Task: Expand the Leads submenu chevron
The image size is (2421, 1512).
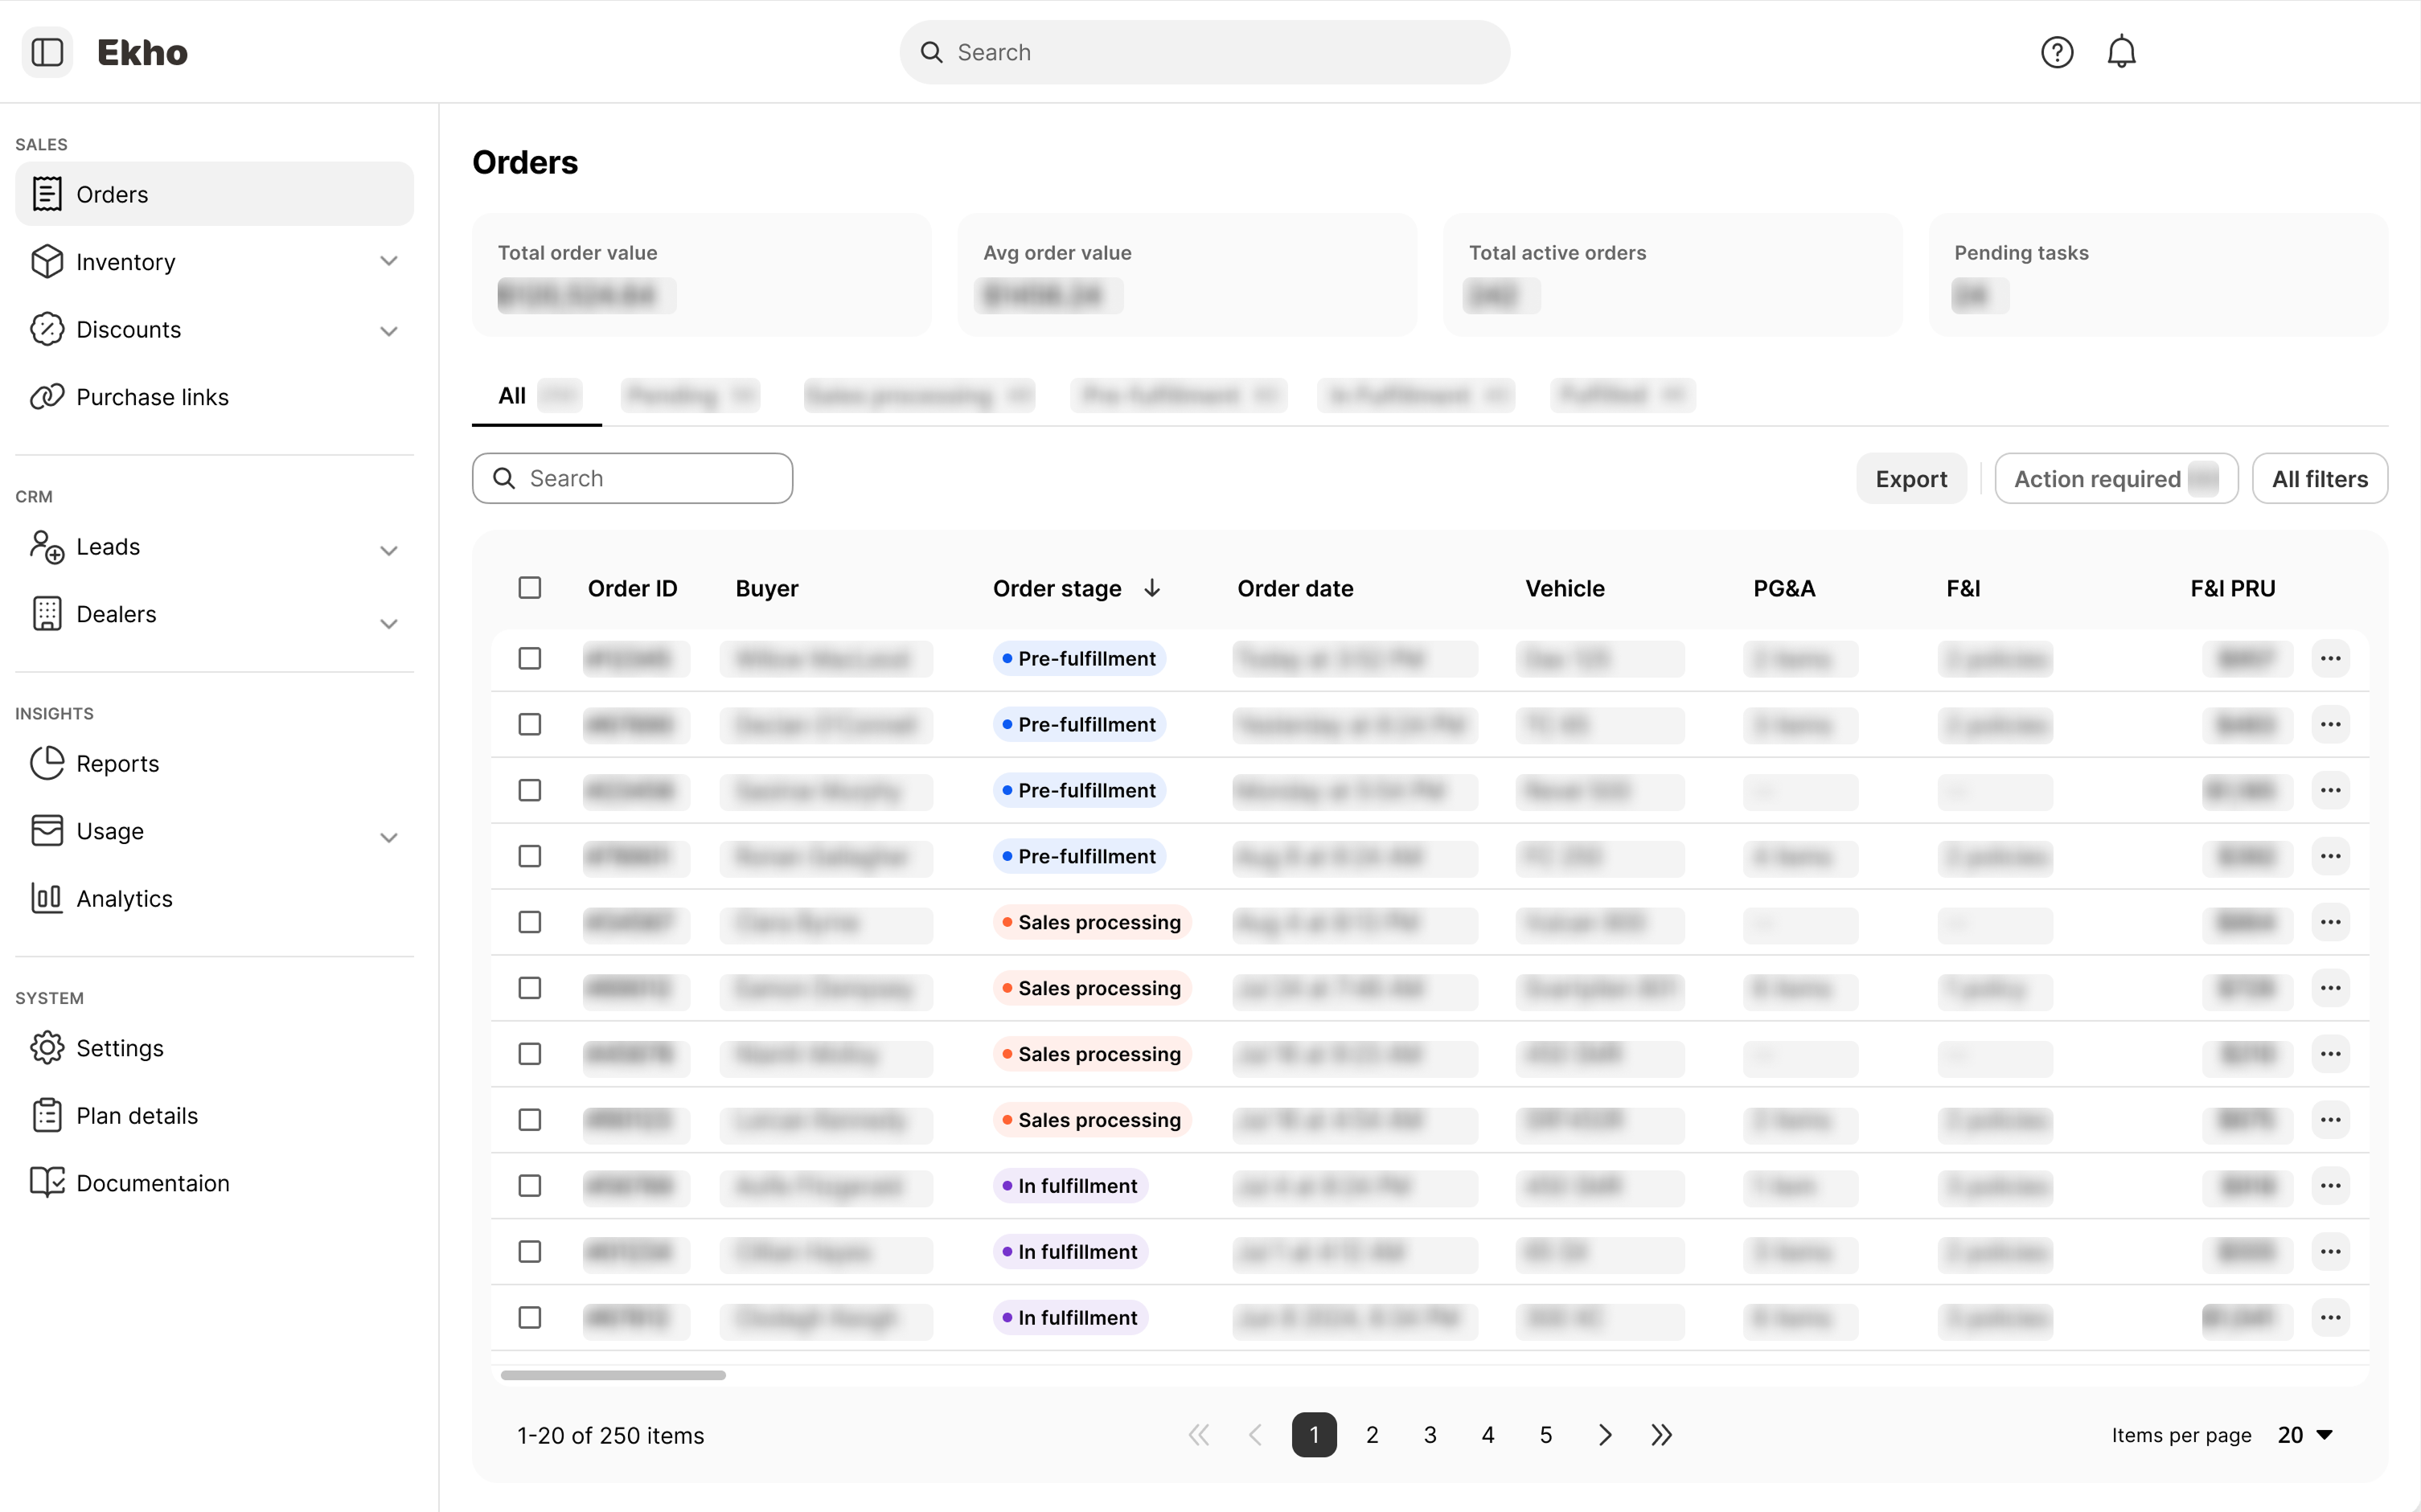Action: pyautogui.click(x=389, y=550)
